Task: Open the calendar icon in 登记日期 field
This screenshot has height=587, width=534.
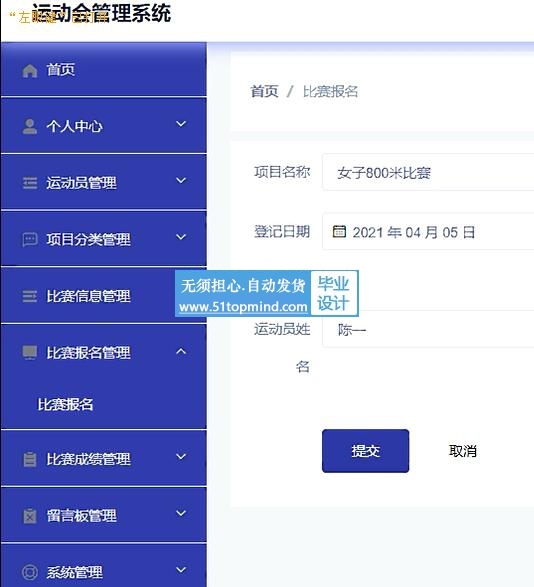Action: 339,231
